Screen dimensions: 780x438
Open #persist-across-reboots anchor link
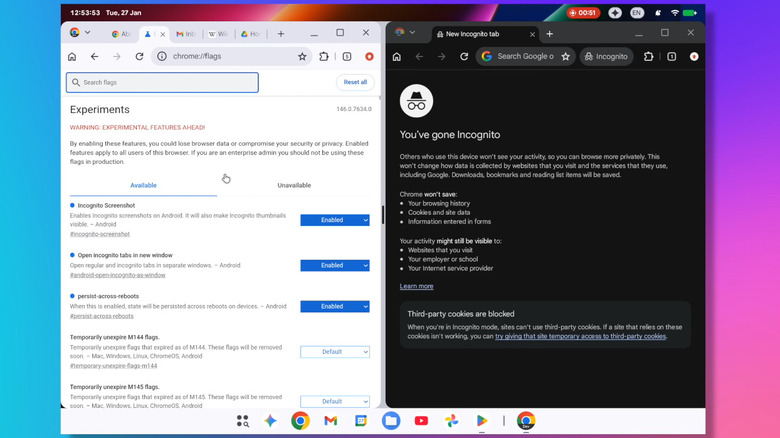click(101, 316)
